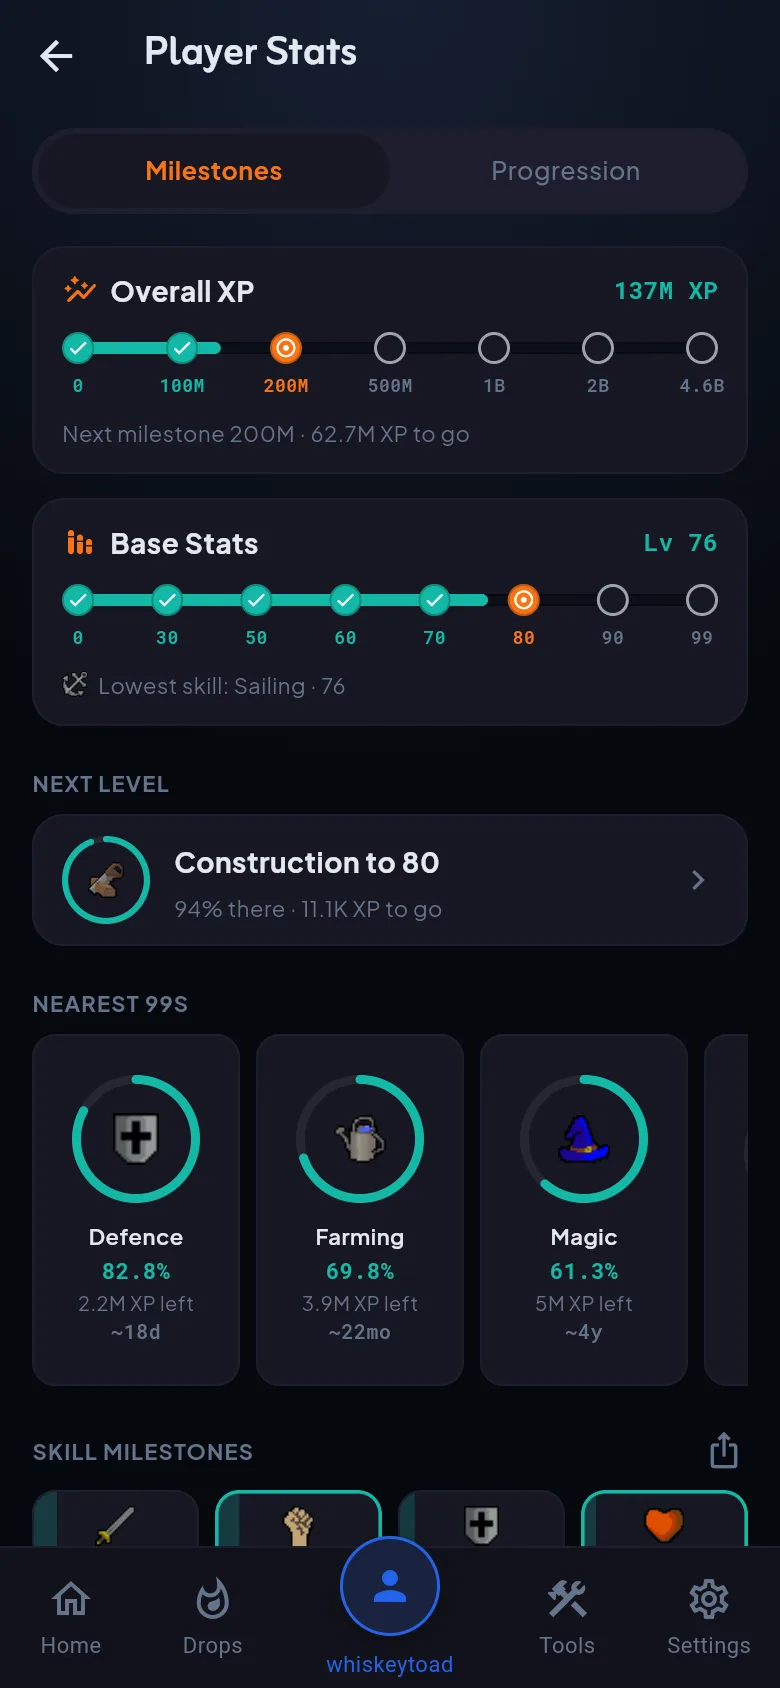Tap the whiskeytoad profile avatar
The width and height of the screenshot is (780, 1688).
tap(390, 1586)
